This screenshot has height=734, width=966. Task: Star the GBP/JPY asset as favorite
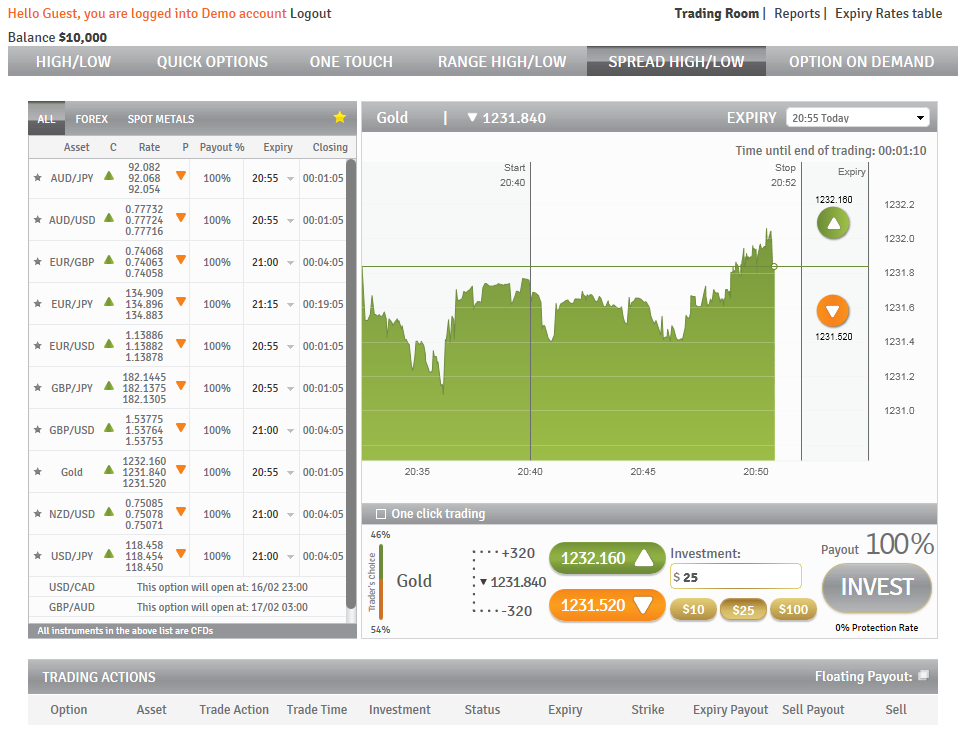[x=38, y=387]
